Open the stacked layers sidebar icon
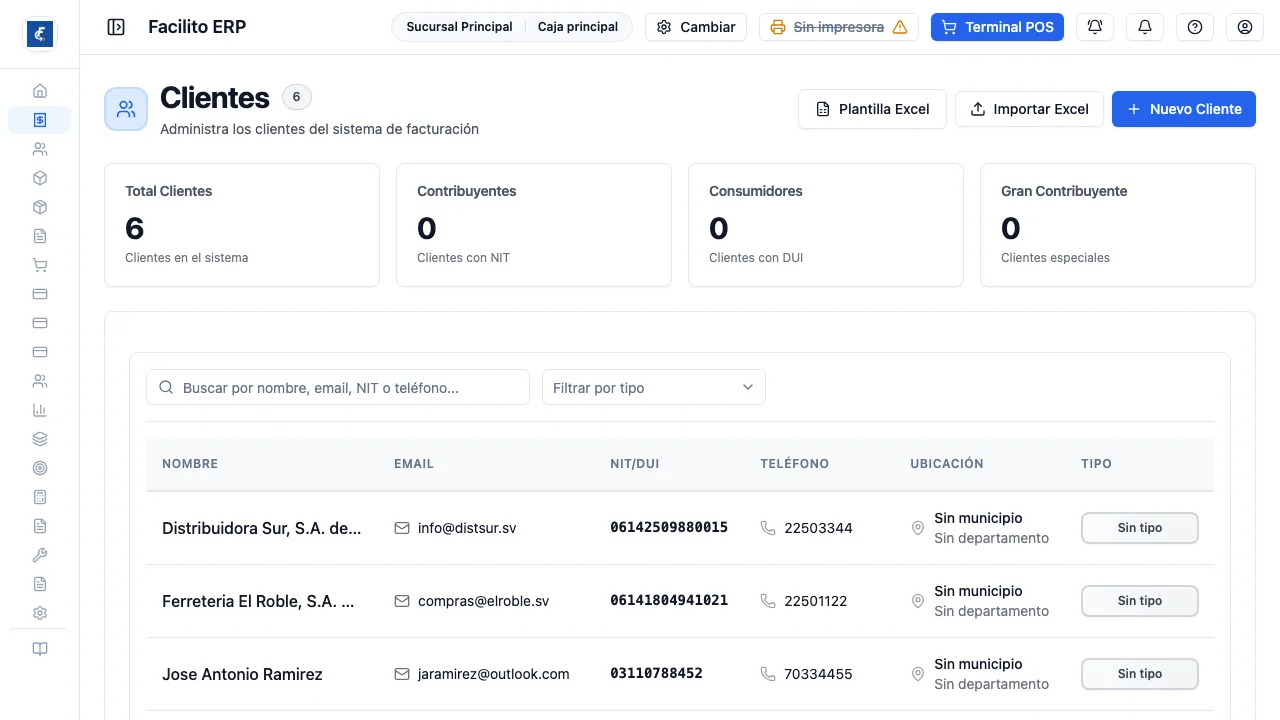The image size is (1280, 720). (x=40, y=439)
